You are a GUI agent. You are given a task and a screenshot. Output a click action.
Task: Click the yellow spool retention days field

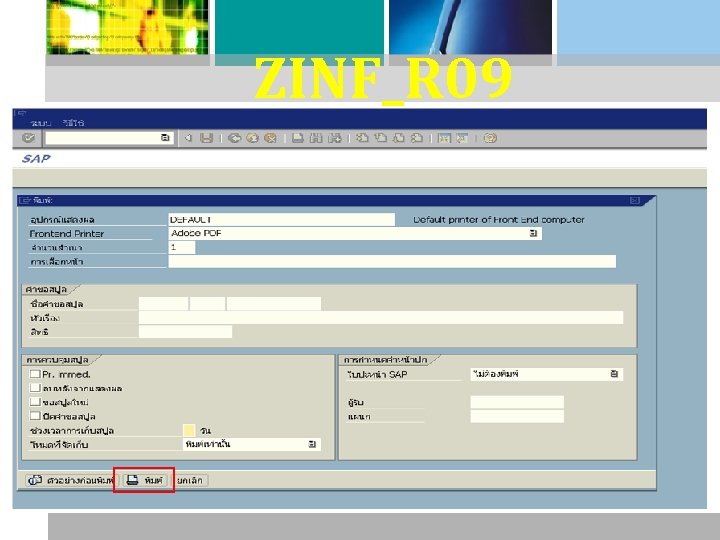pyautogui.click(x=189, y=430)
